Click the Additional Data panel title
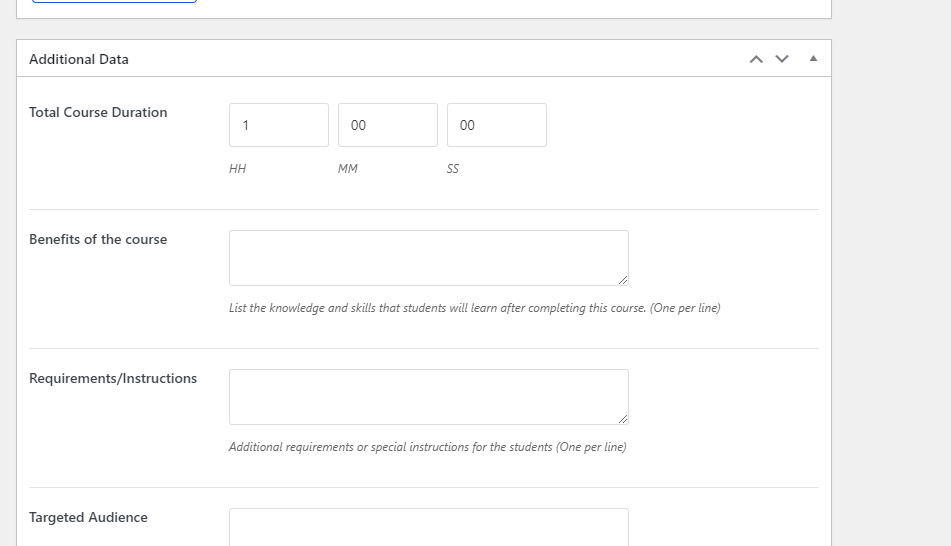 point(79,59)
